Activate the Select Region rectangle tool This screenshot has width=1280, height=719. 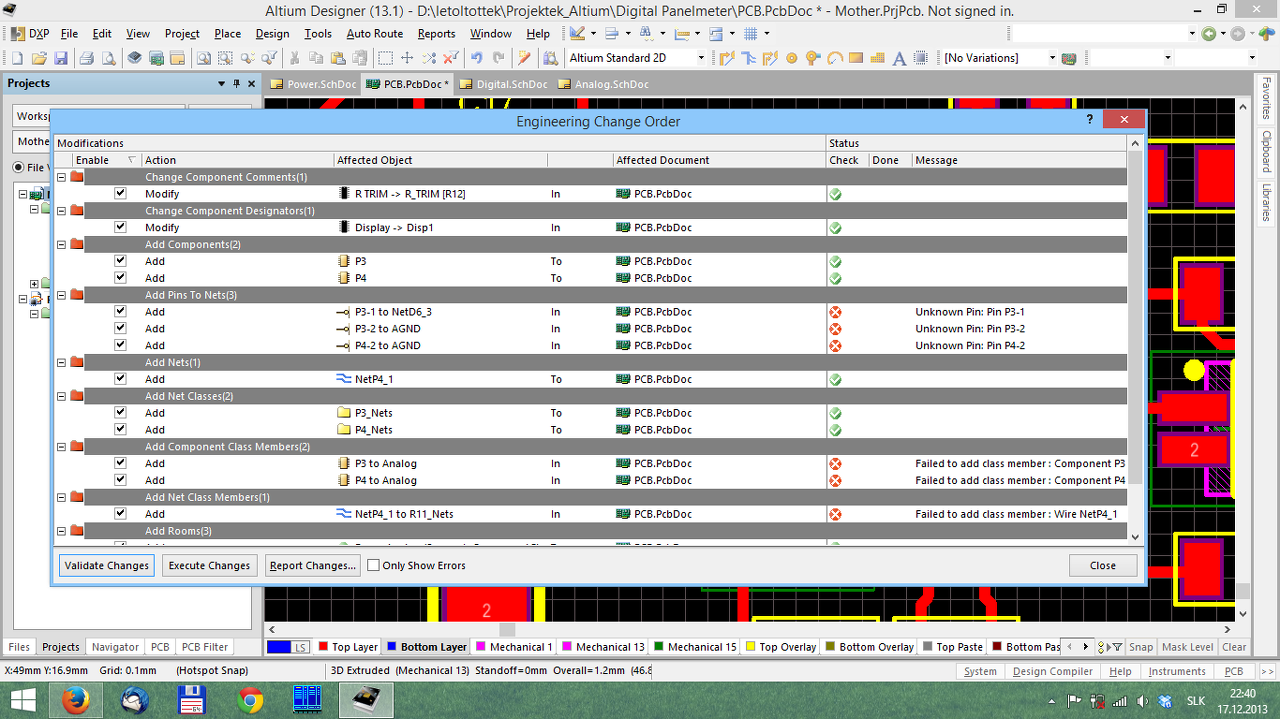pos(385,58)
